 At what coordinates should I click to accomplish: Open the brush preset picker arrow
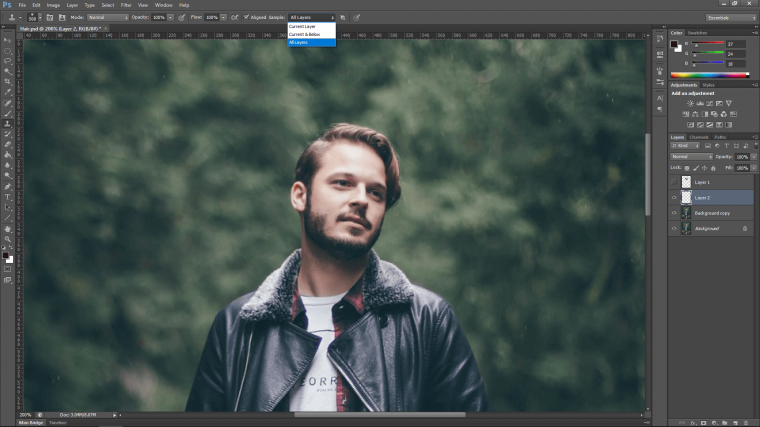[x=40, y=17]
